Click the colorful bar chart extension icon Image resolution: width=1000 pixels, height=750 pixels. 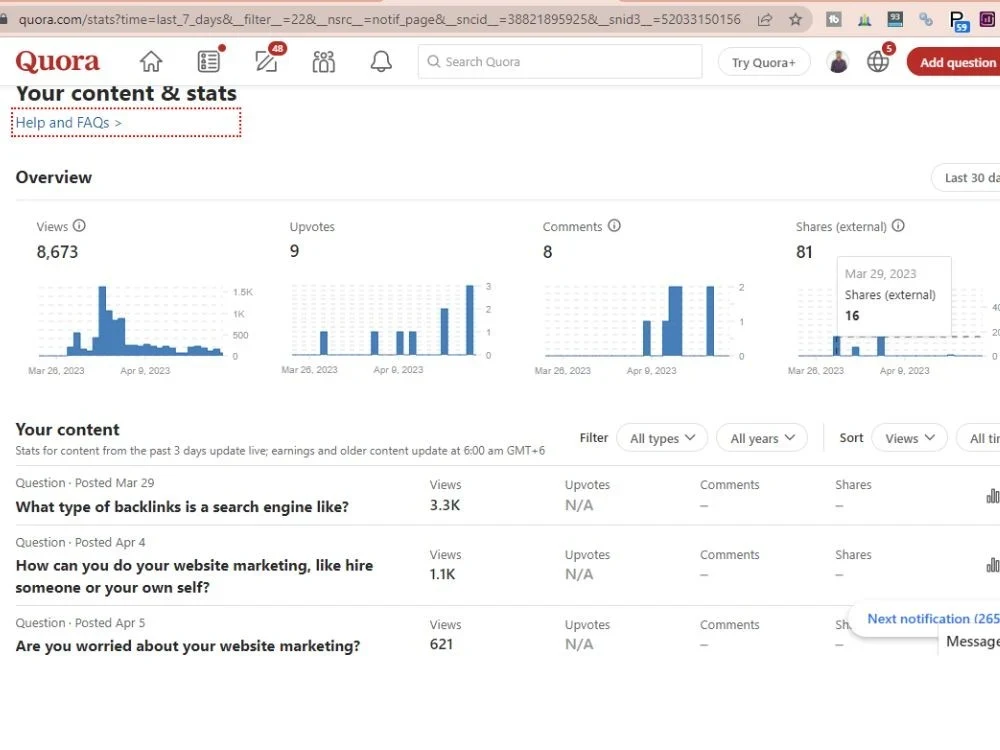pos(864,20)
